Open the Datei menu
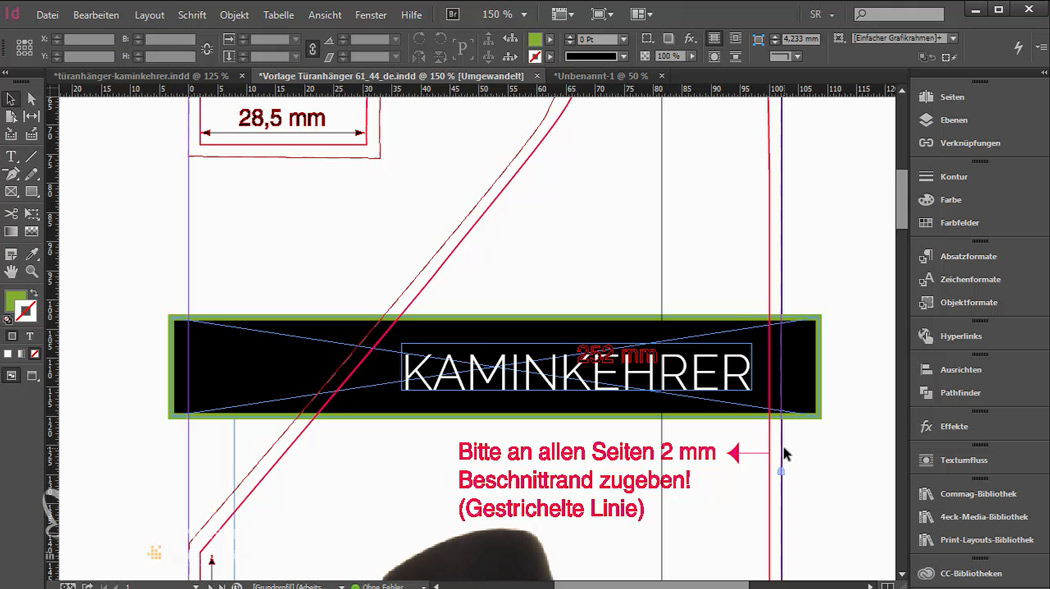Viewport: 1050px width, 589px height. [x=47, y=15]
